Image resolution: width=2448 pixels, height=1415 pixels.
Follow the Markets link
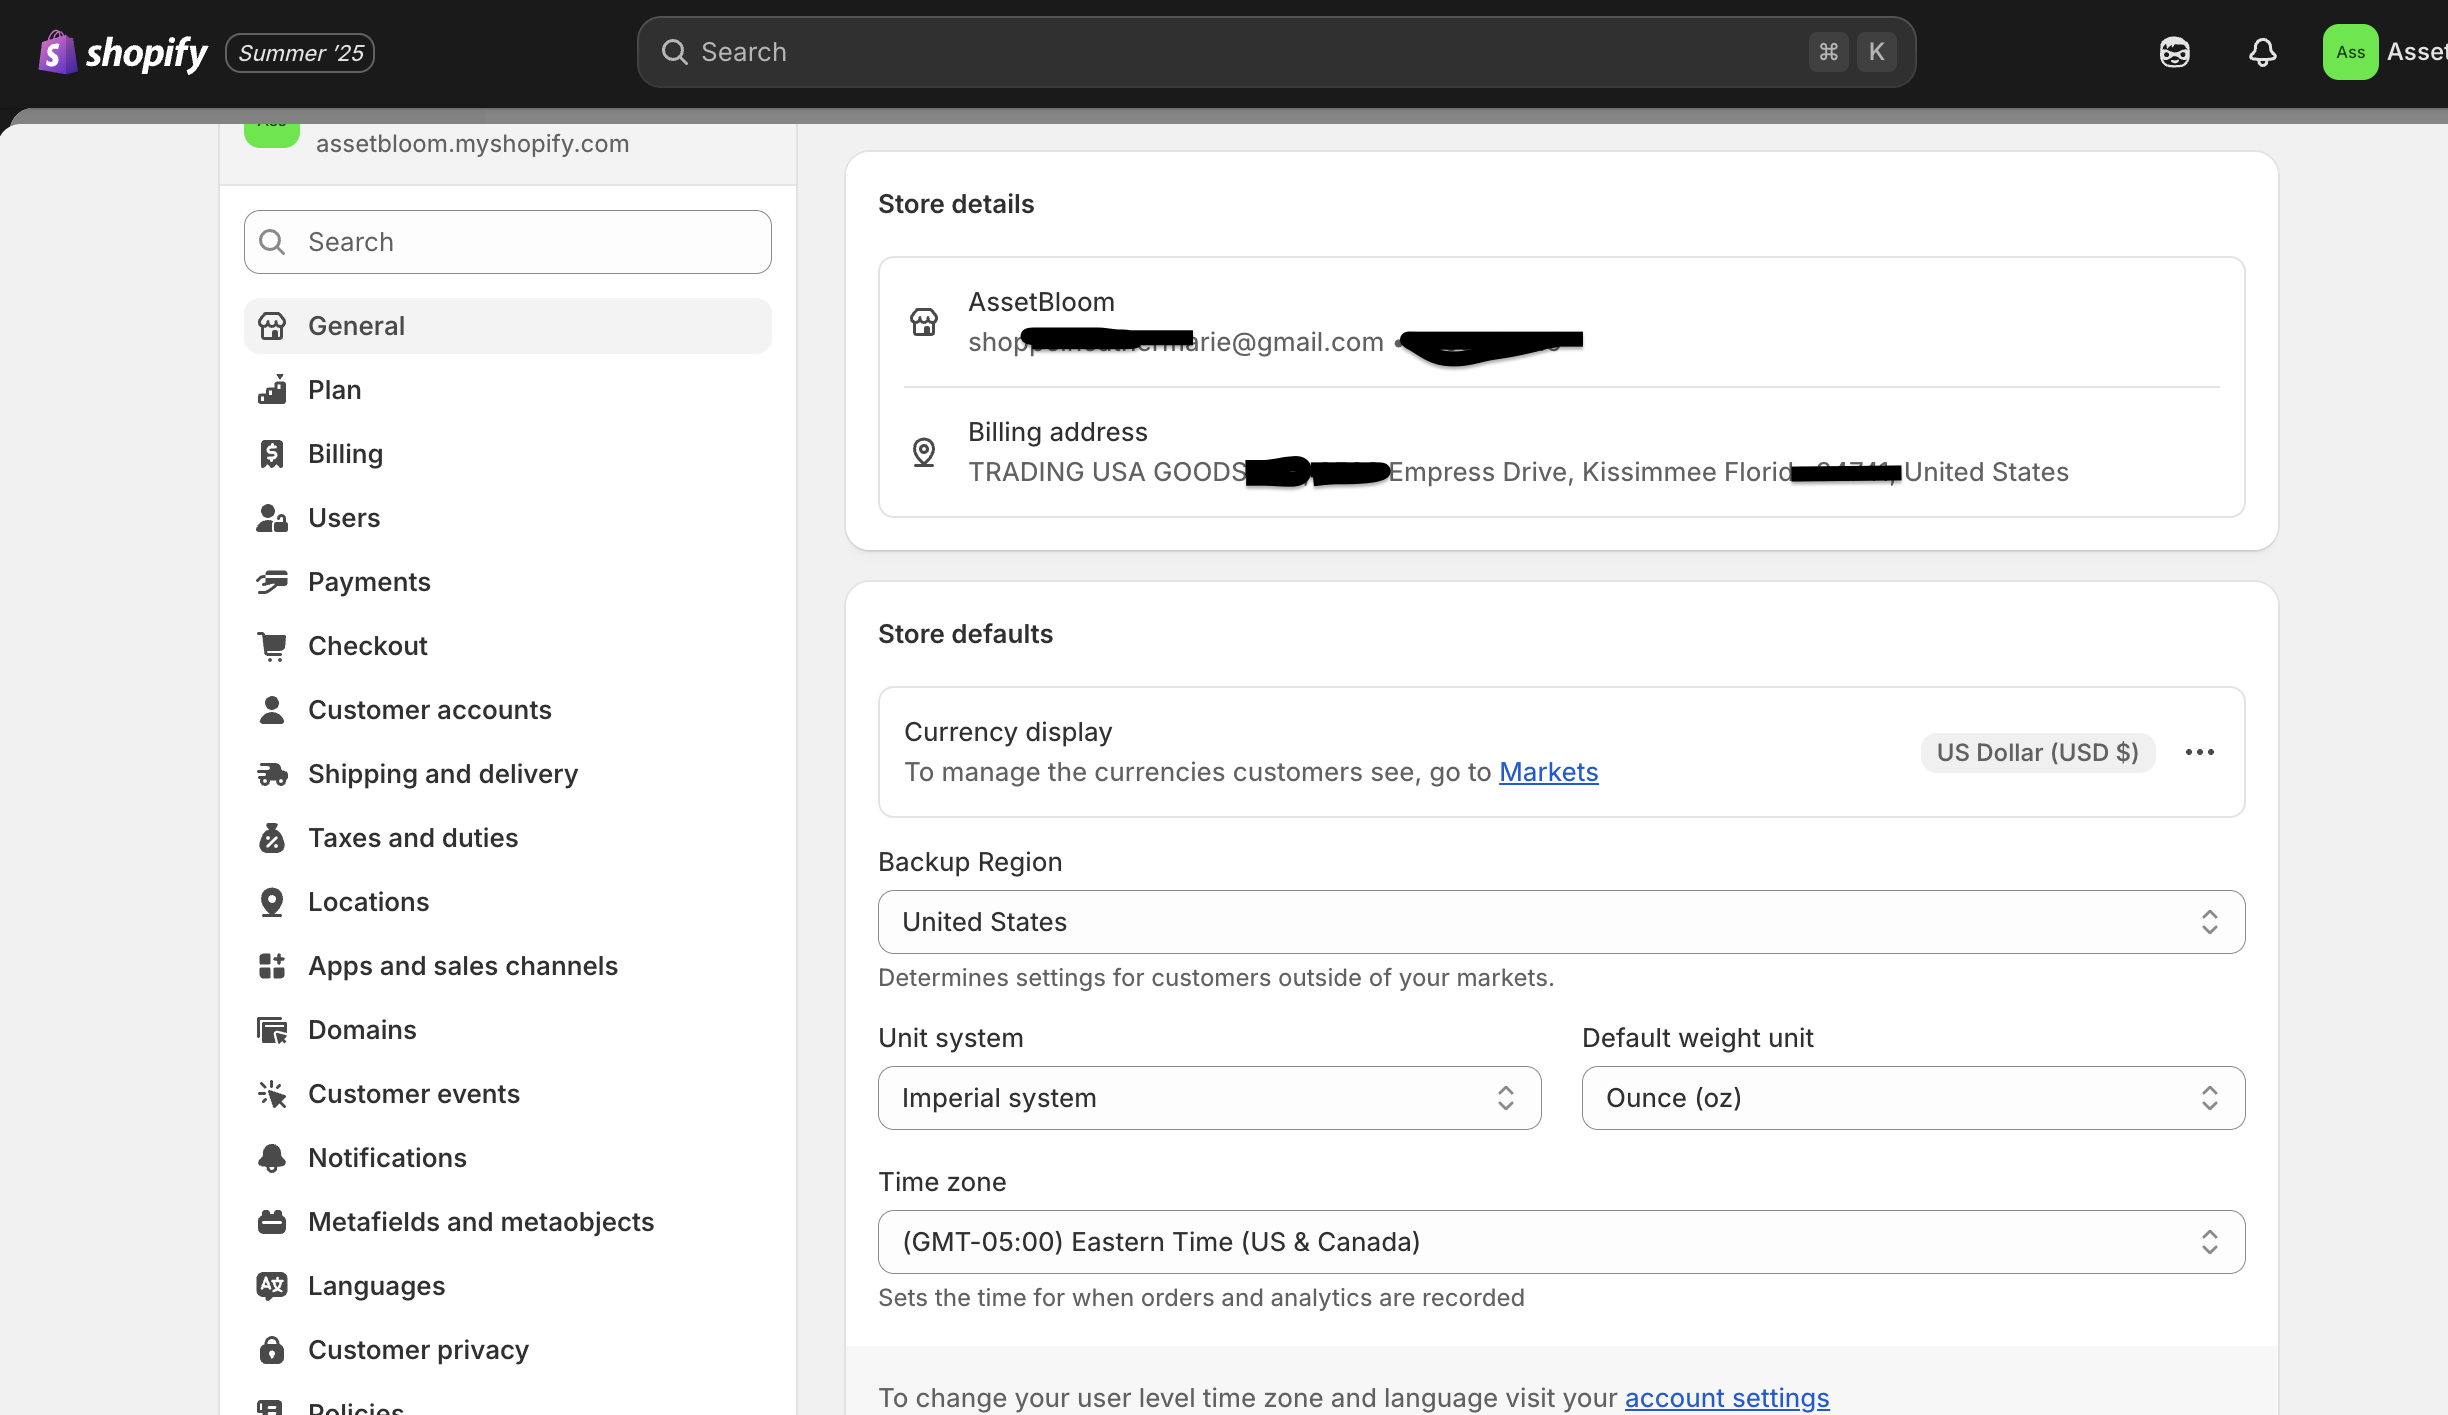click(1548, 772)
